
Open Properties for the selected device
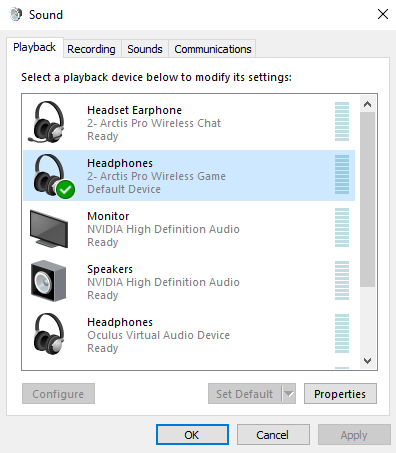pos(340,394)
